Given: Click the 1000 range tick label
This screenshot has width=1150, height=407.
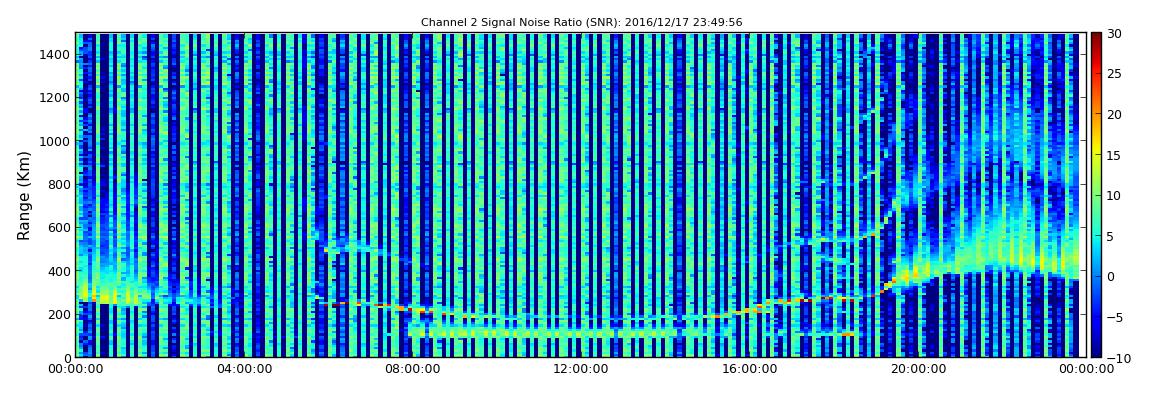Looking at the screenshot, I should [x=56, y=142].
